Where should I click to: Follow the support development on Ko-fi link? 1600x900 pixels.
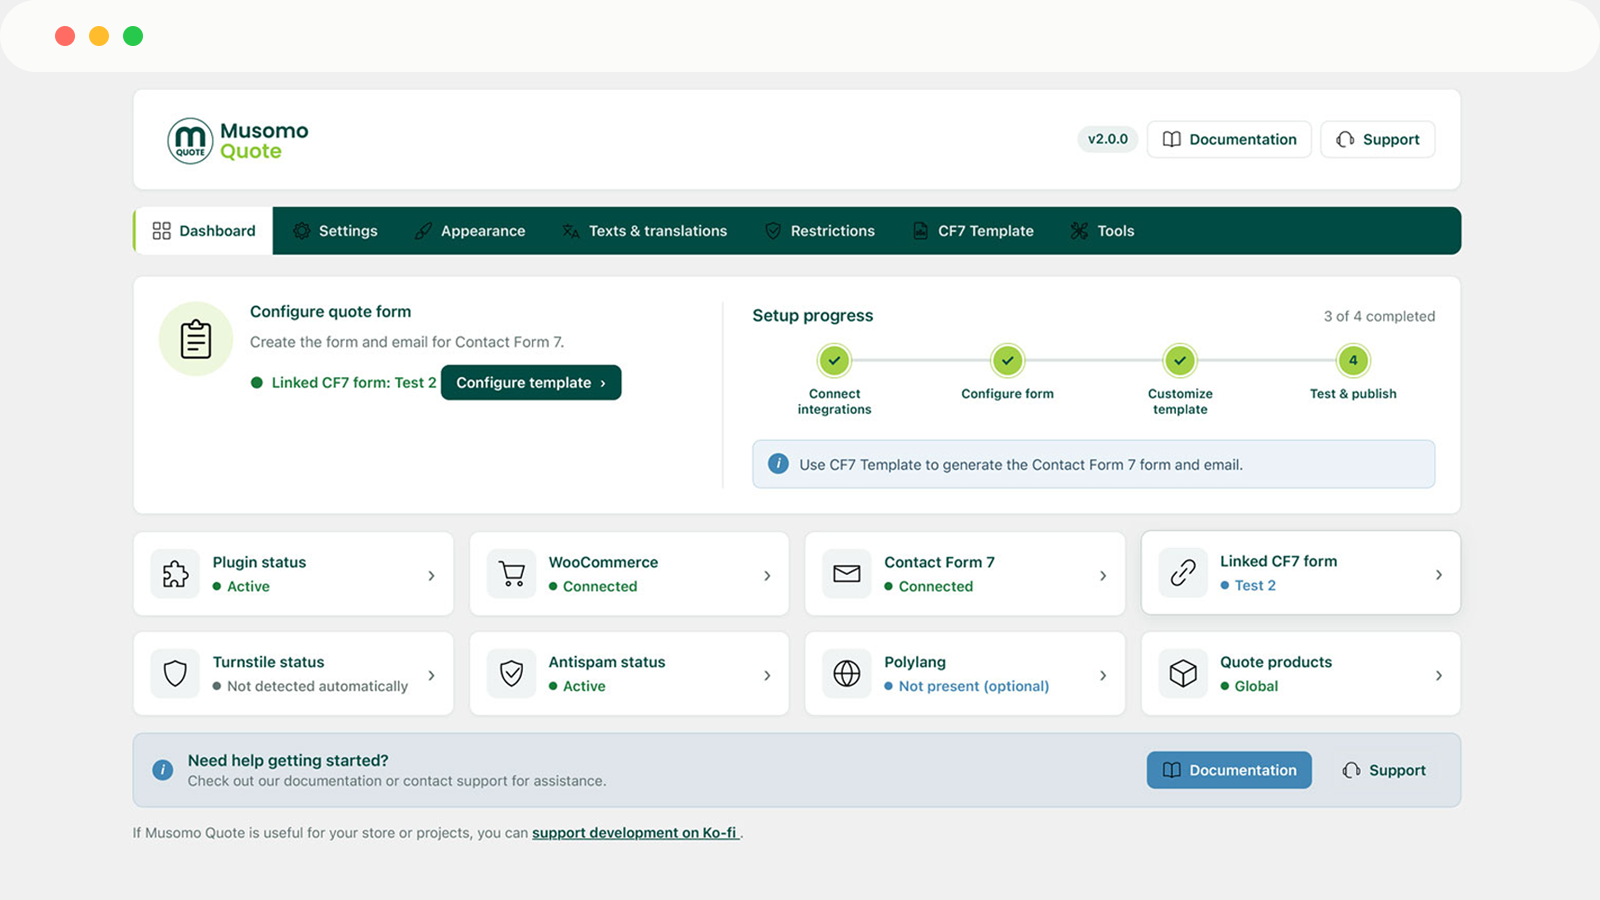[636, 833]
